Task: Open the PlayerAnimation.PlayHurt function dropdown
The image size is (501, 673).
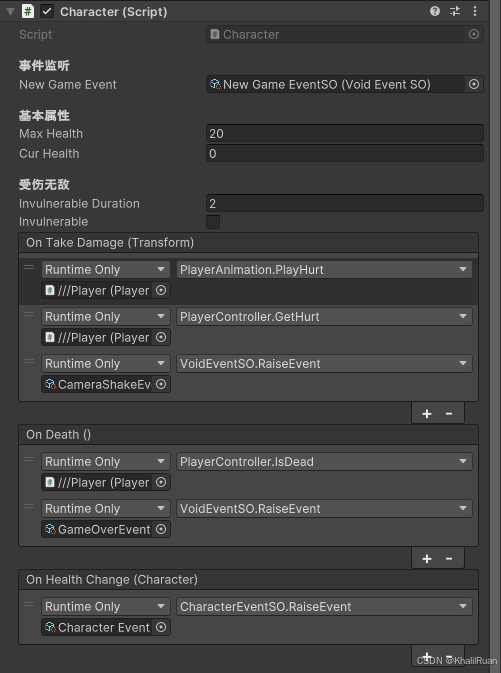Action: (324, 270)
